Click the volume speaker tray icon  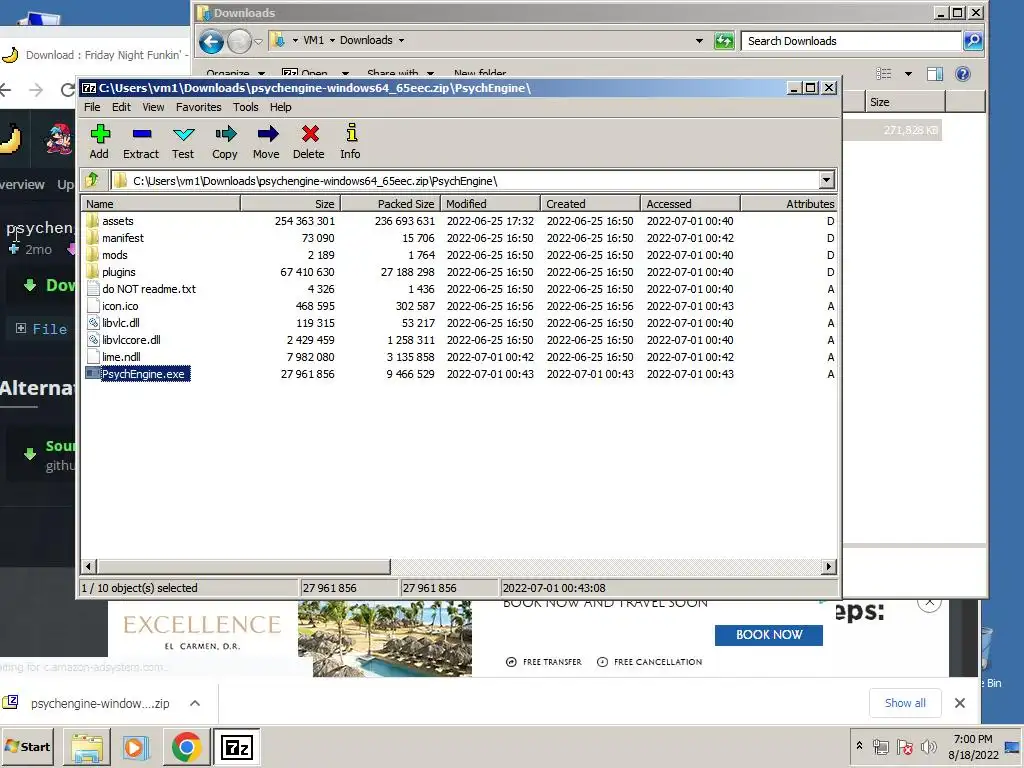click(928, 746)
